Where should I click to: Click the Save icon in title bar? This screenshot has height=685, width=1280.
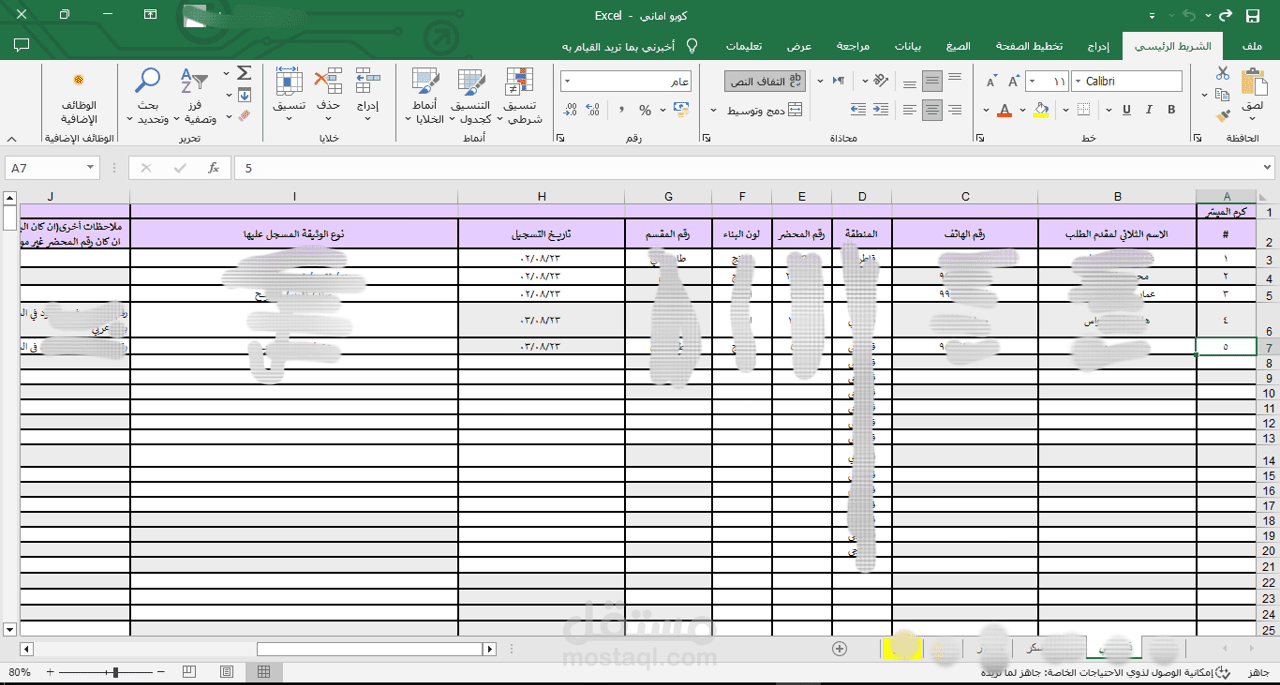1252,15
